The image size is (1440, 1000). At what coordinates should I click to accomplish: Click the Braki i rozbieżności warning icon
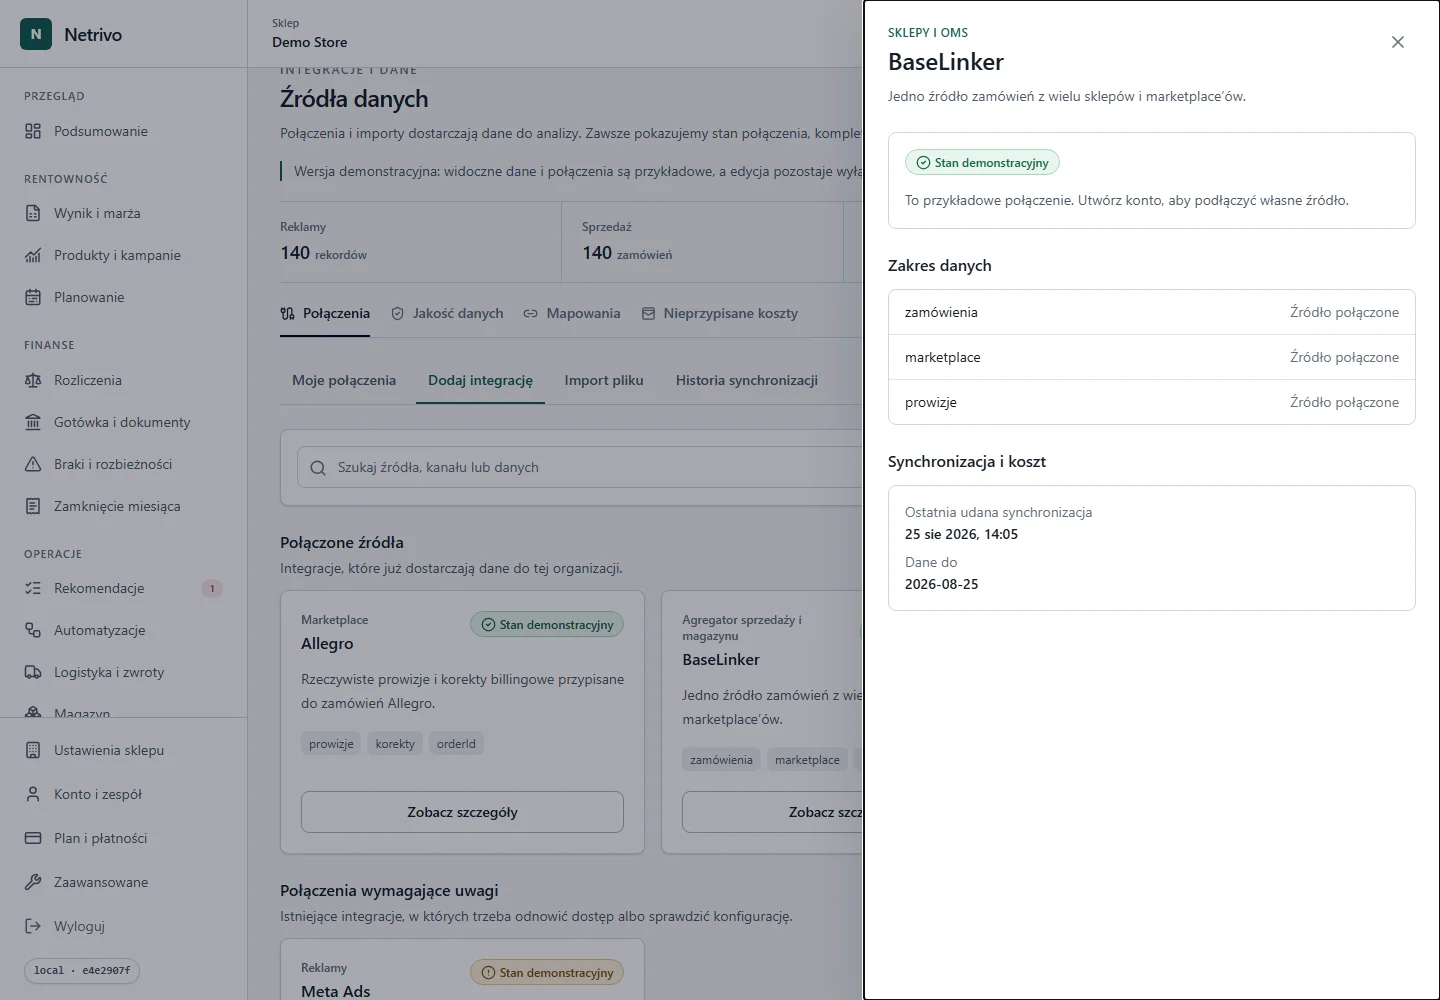click(x=33, y=464)
